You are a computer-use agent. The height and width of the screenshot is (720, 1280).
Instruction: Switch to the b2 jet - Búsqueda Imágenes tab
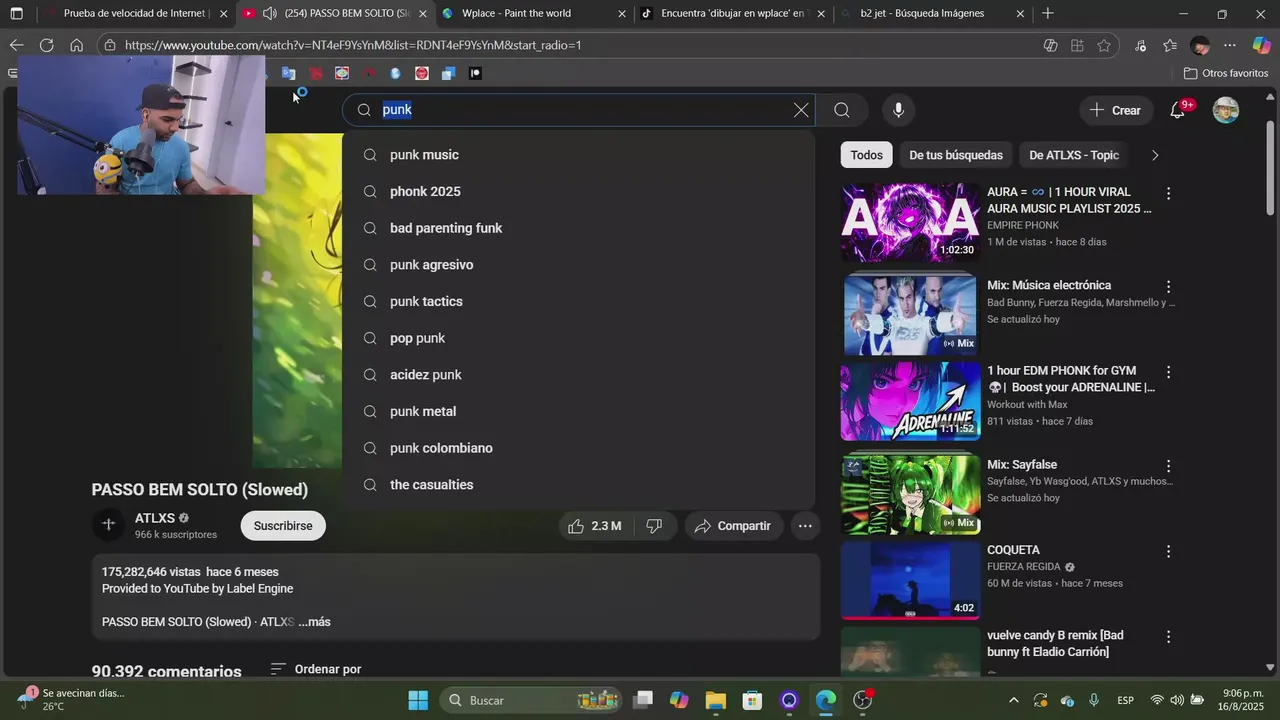click(x=933, y=14)
